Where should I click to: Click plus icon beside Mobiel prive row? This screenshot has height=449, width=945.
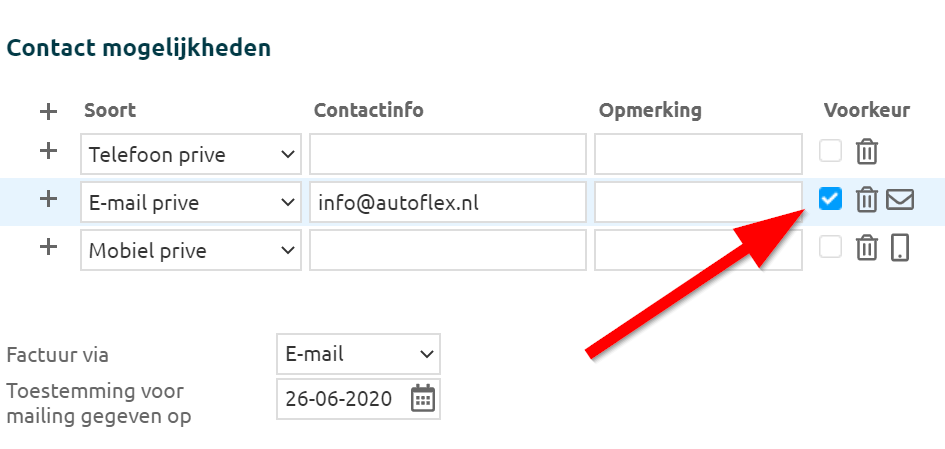(x=48, y=247)
